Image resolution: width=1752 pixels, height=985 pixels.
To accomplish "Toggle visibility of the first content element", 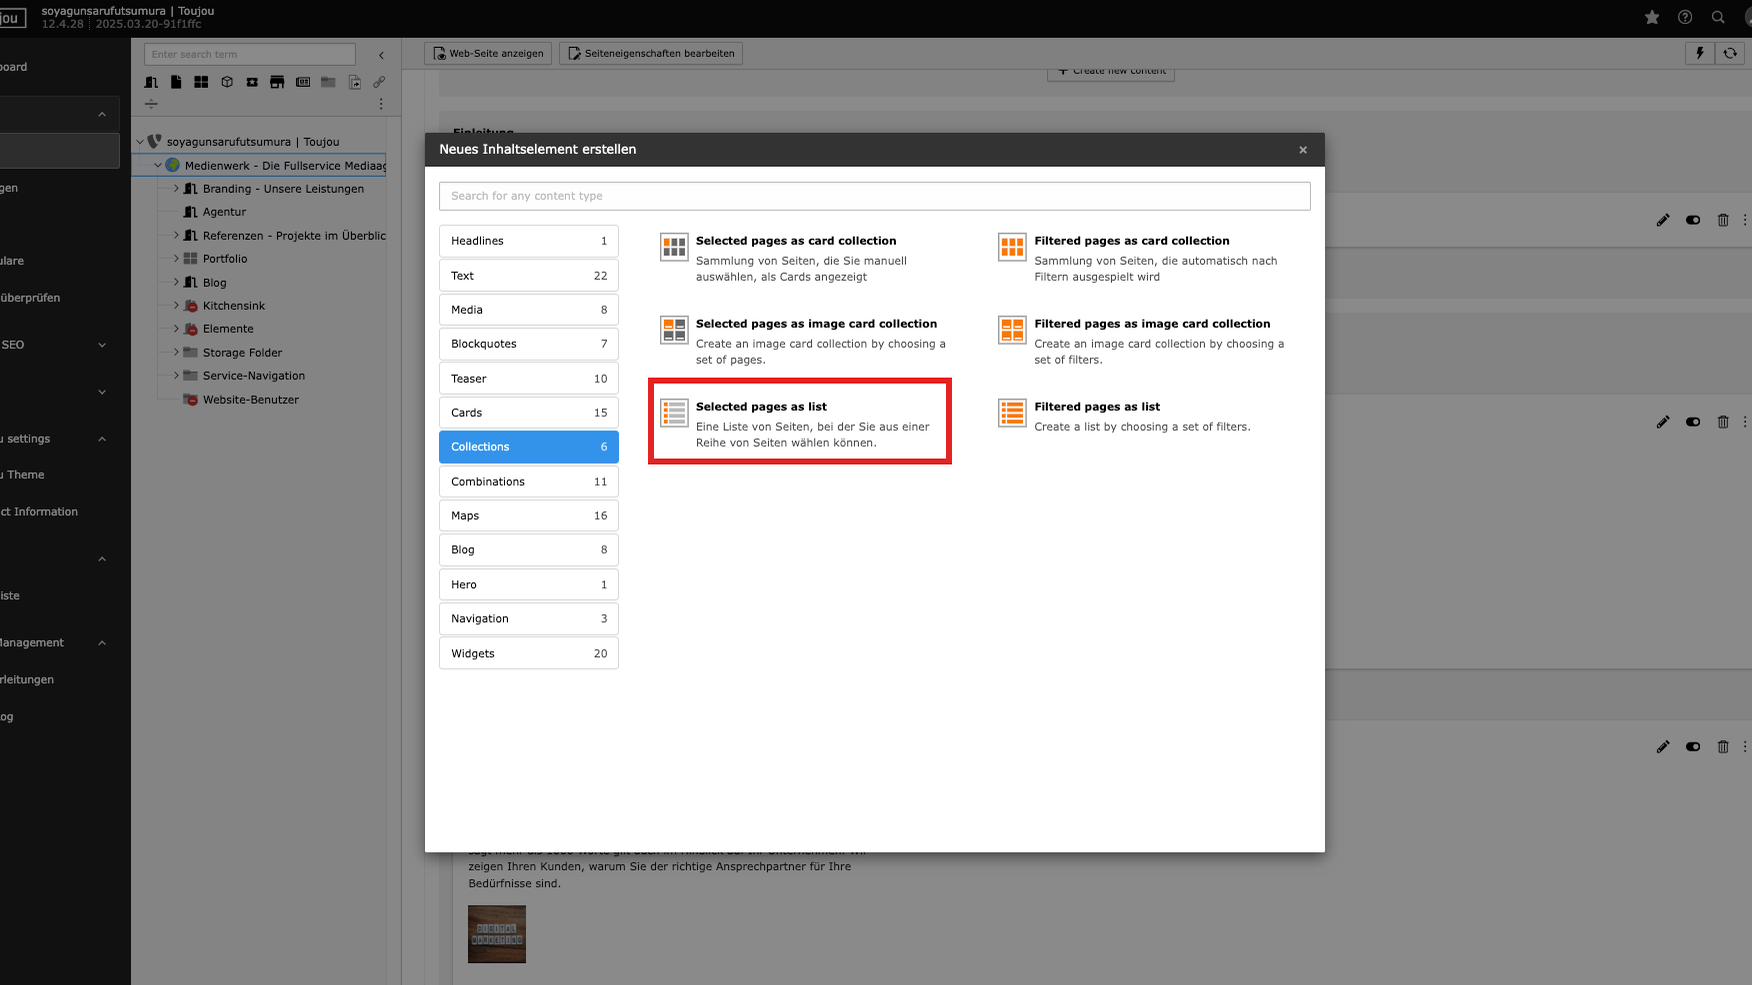I will [x=1693, y=220].
